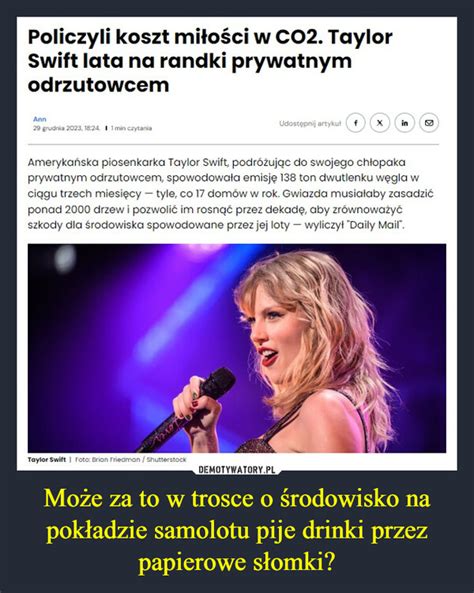474x593 pixels.
Task: Click the word 'odrzutowcem' in the headline
Action: coord(99,85)
